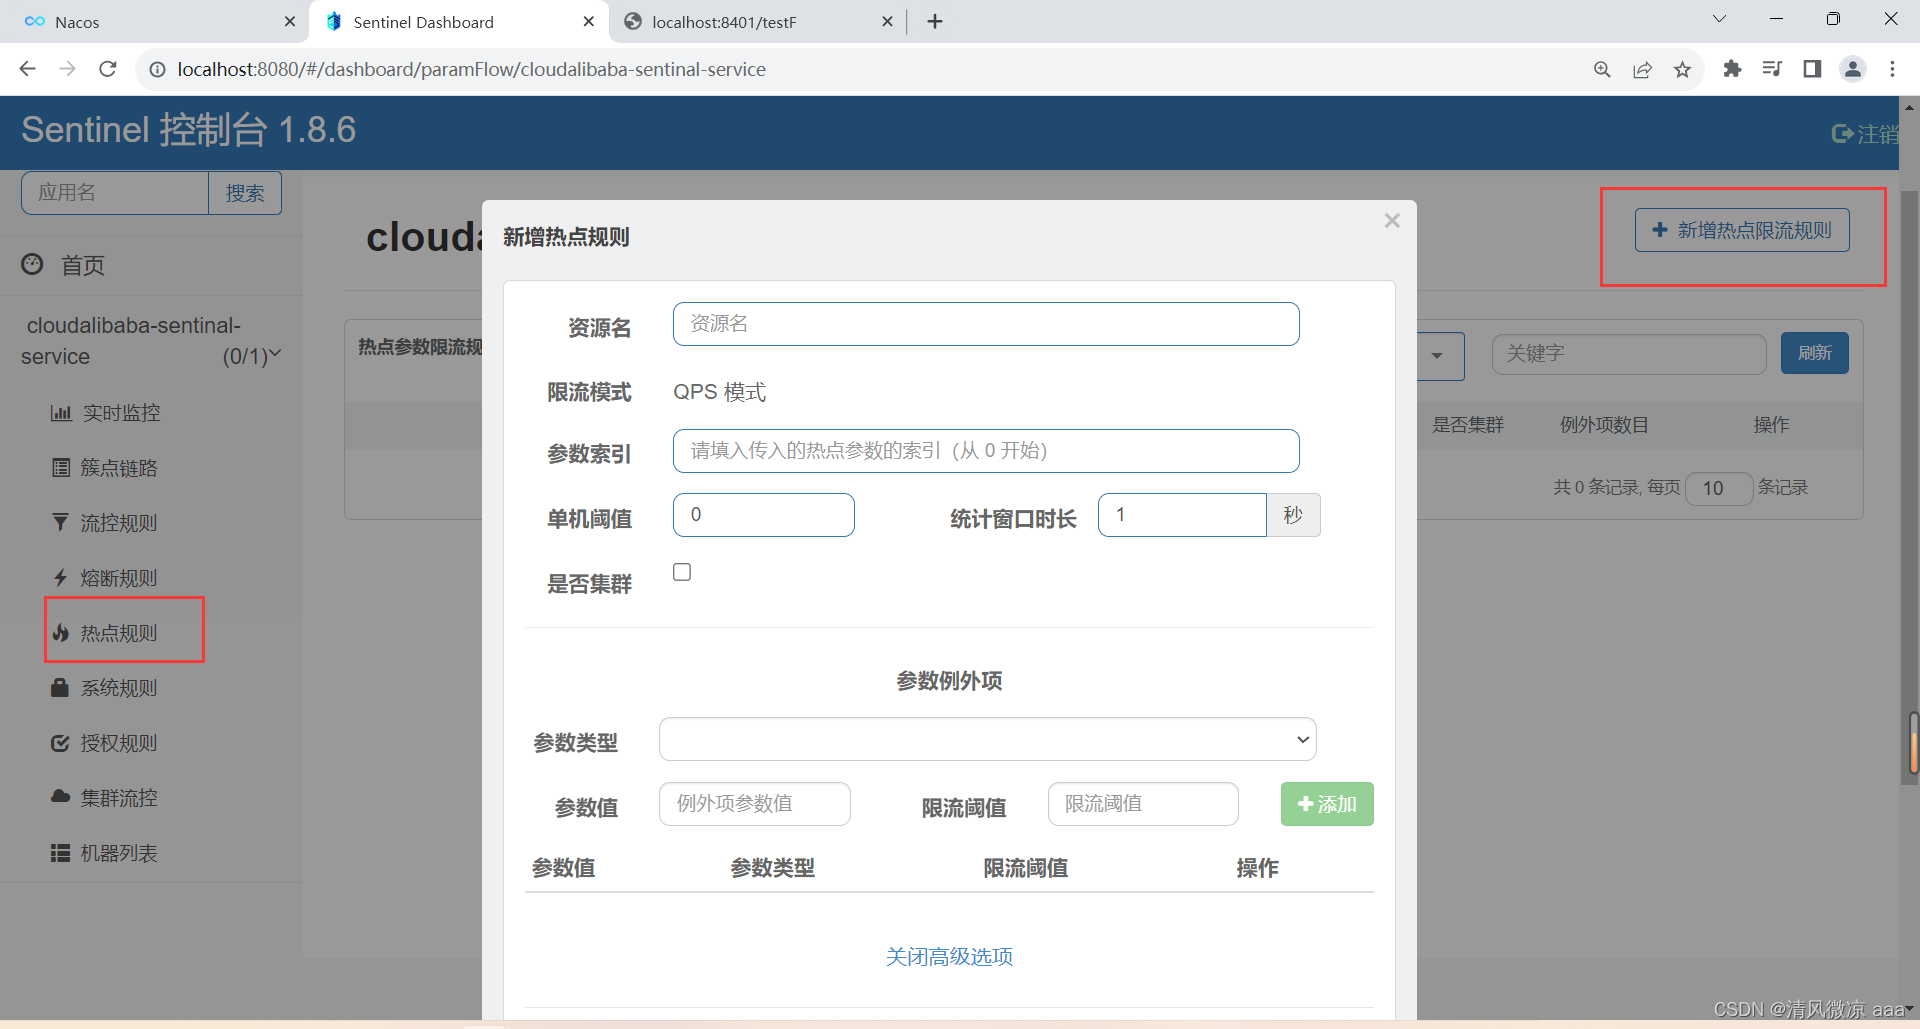Click the 注销 logout icon
The image size is (1920, 1029).
(1842, 134)
